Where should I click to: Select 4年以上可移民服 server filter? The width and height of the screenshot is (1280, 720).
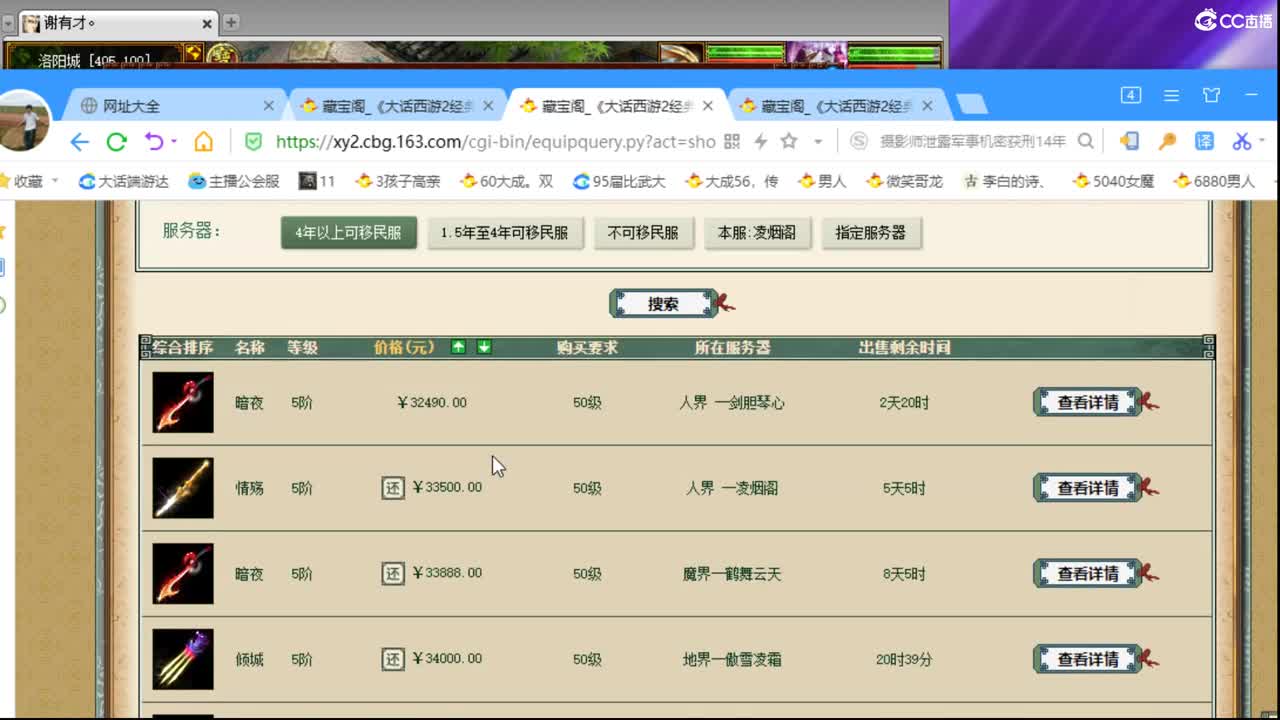(348, 233)
